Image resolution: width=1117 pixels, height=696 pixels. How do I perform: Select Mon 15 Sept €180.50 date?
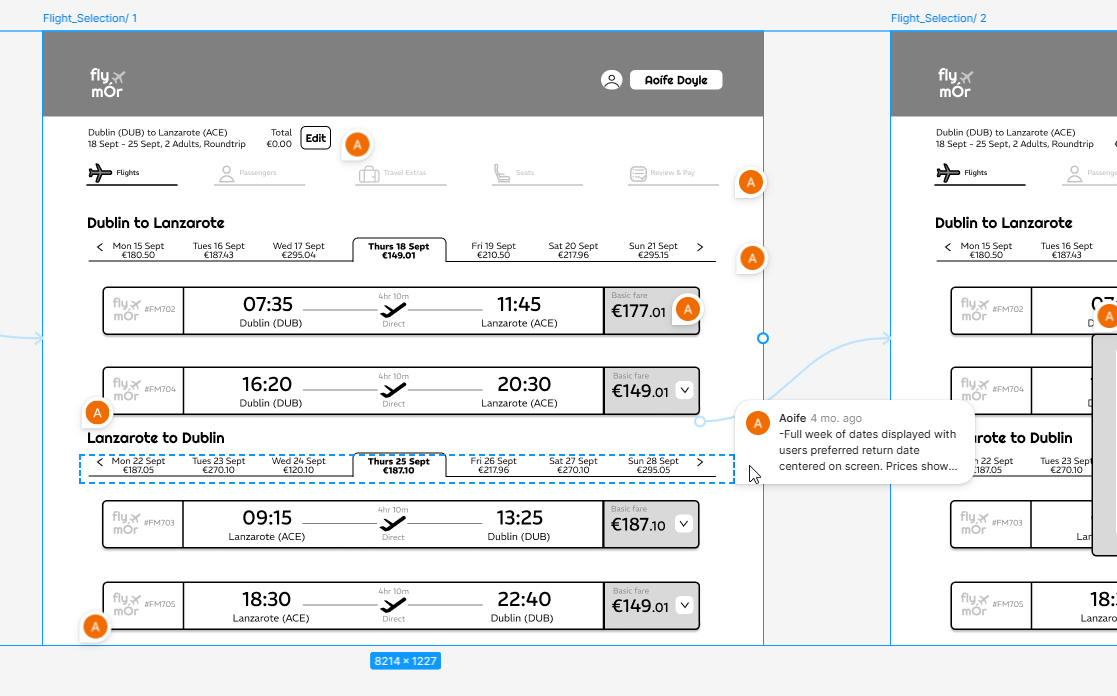[138, 250]
